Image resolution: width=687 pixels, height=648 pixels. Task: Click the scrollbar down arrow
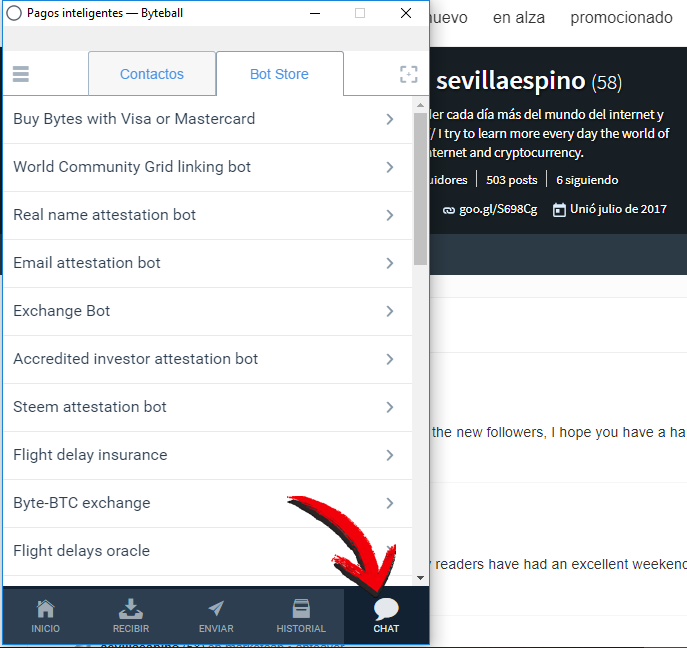coord(420,578)
